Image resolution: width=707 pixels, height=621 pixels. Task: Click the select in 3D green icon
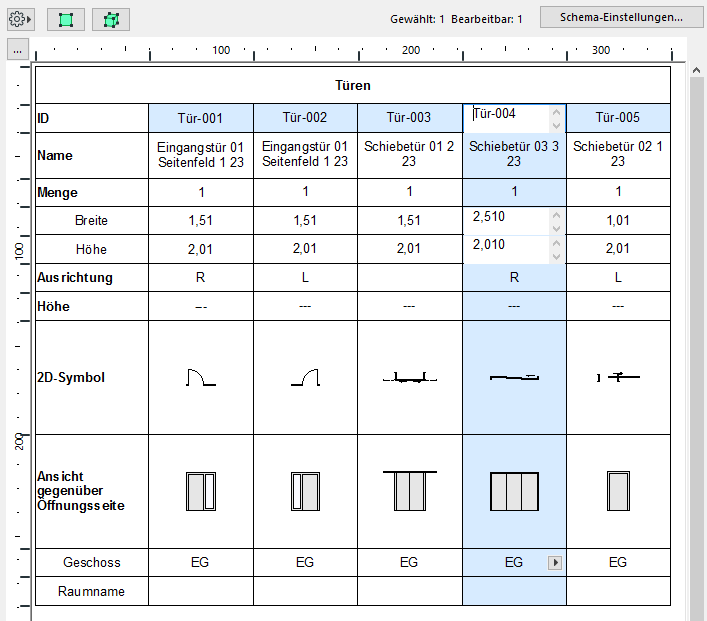pos(111,20)
